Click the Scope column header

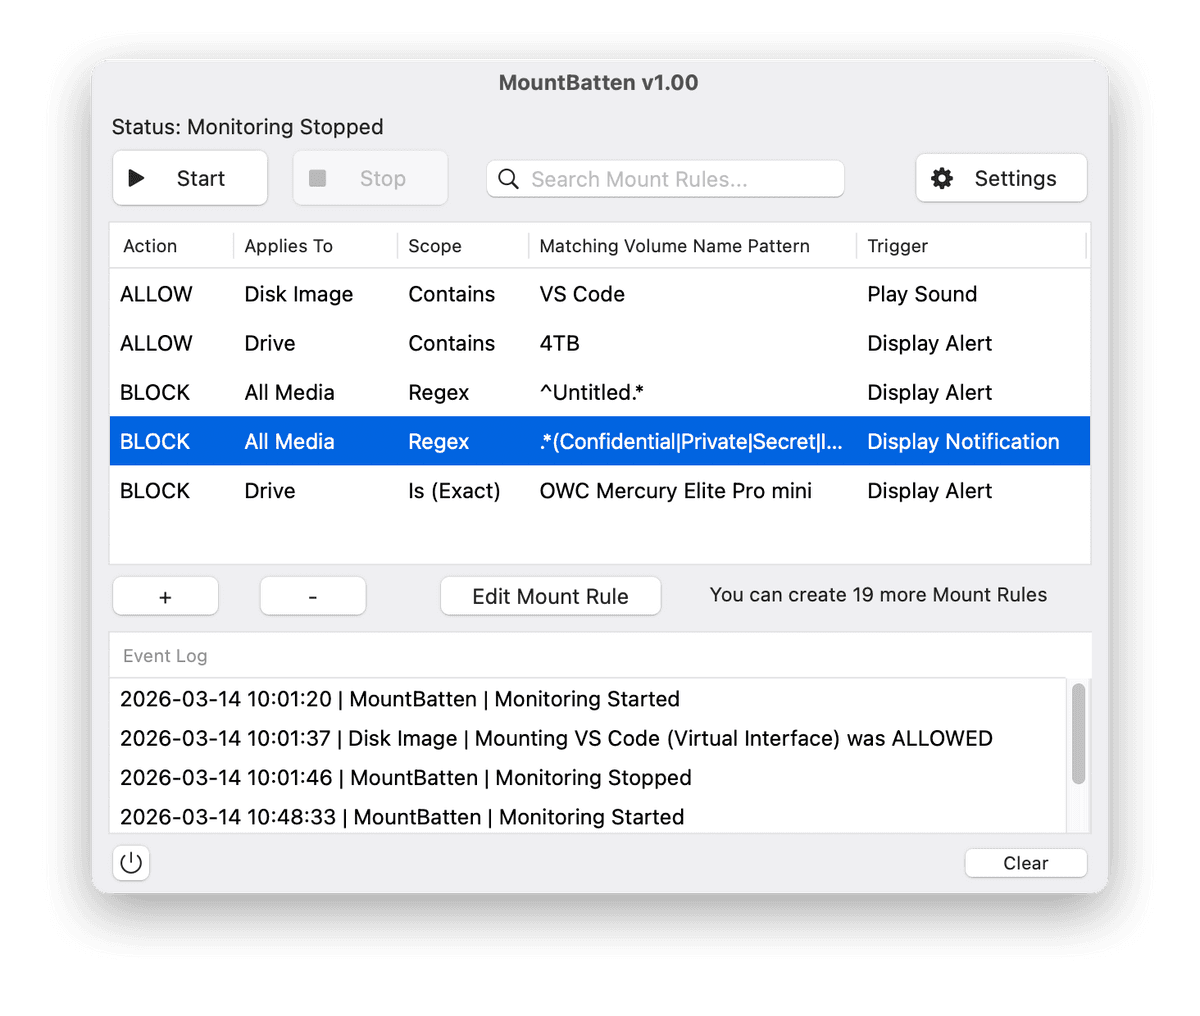435,246
